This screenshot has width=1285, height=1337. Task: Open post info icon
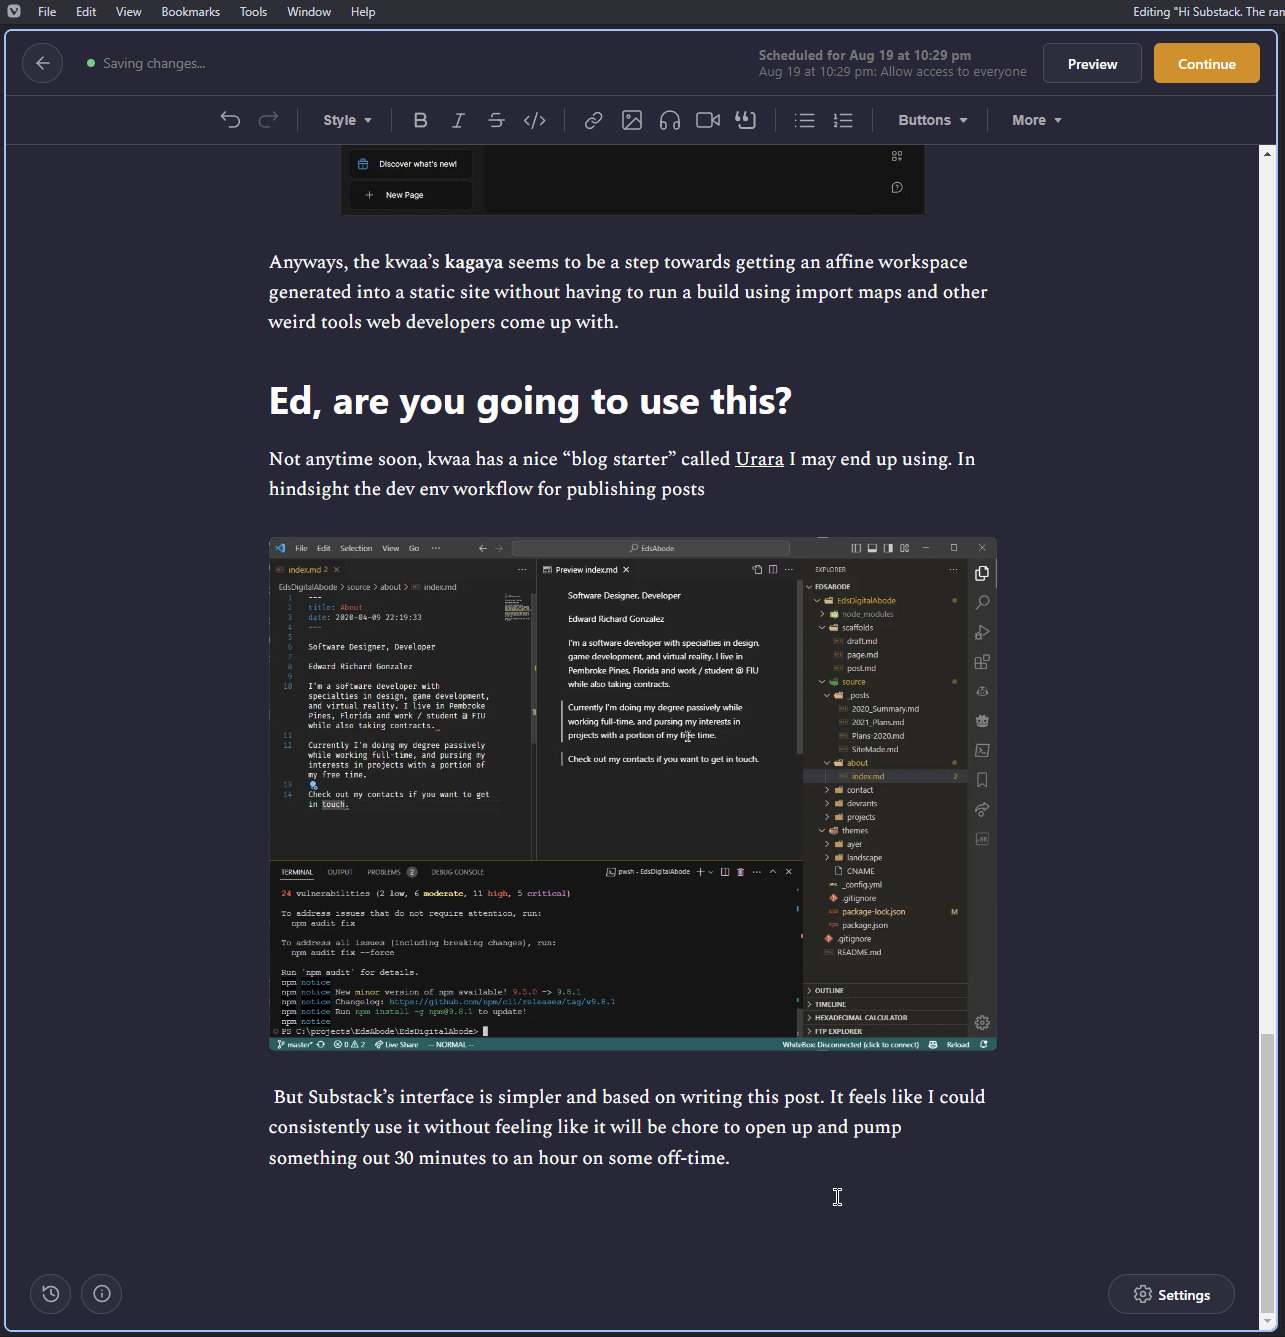click(x=102, y=1294)
